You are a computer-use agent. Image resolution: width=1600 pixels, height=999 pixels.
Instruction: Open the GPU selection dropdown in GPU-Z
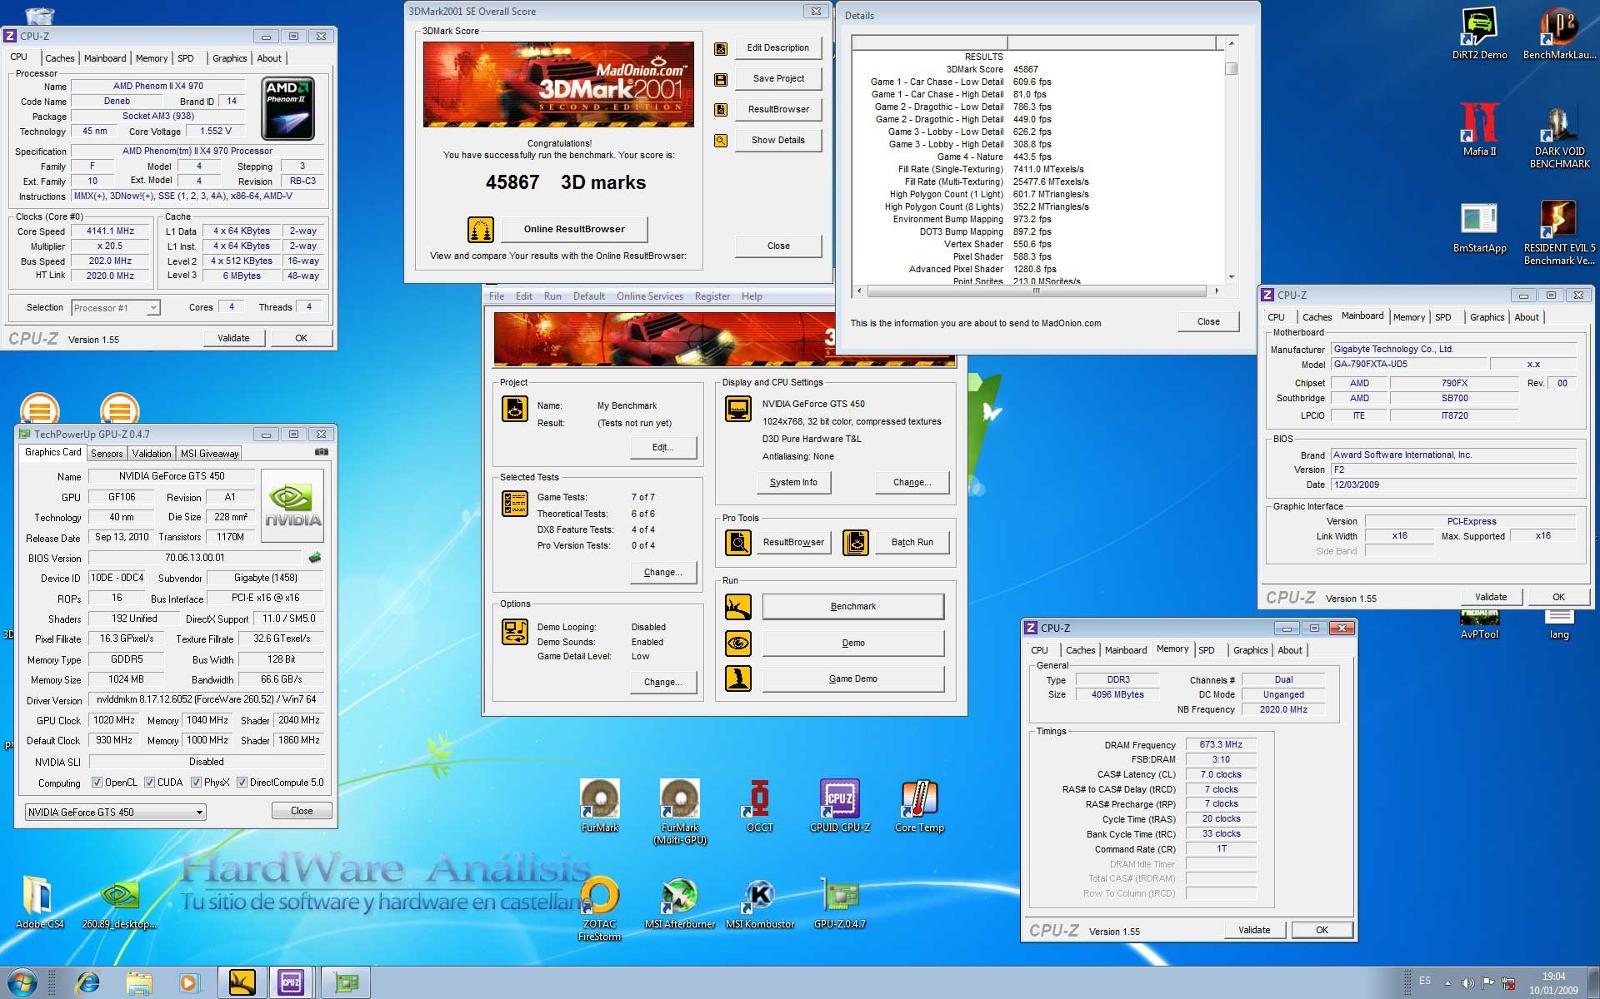tap(115, 812)
